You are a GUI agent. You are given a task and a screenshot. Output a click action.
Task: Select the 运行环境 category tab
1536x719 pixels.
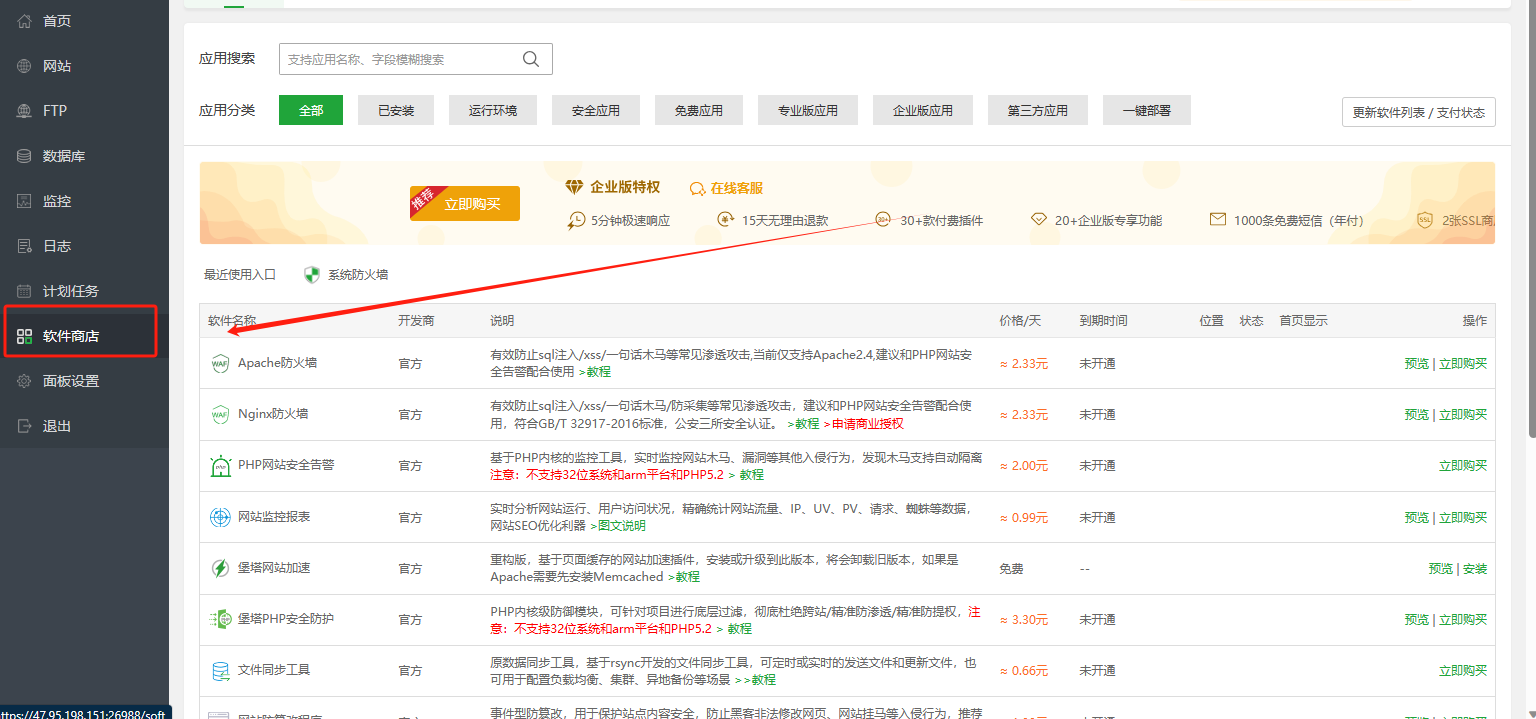click(x=493, y=110)
